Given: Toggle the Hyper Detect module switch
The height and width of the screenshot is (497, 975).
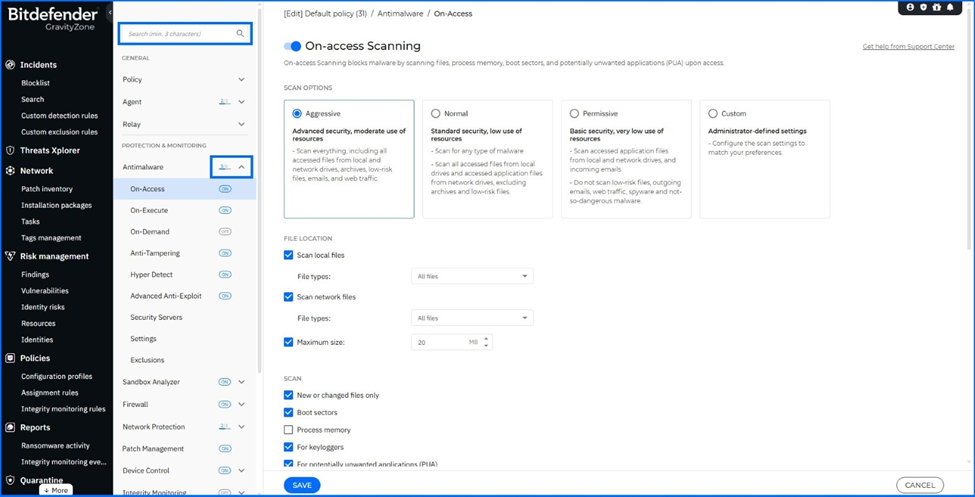Looking at the screenshot, I should point(225,274).
